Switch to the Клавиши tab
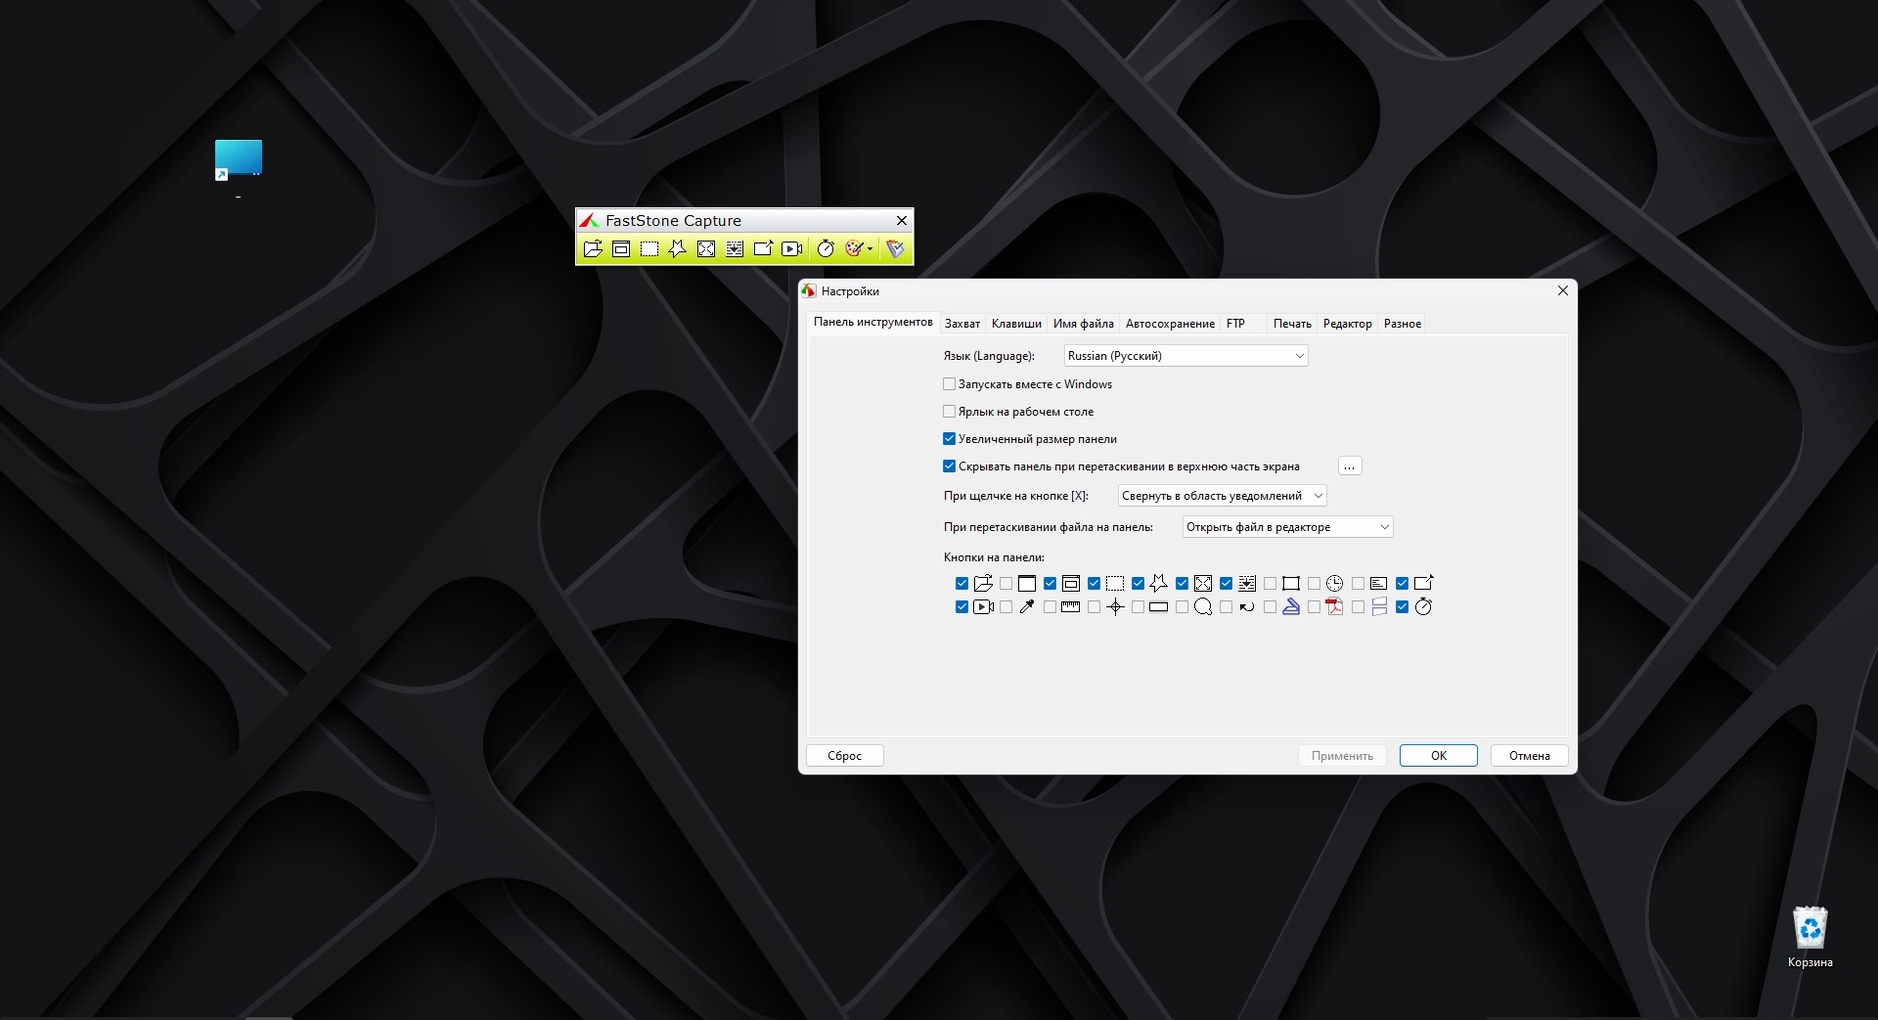 click(x=1016, y=324)
